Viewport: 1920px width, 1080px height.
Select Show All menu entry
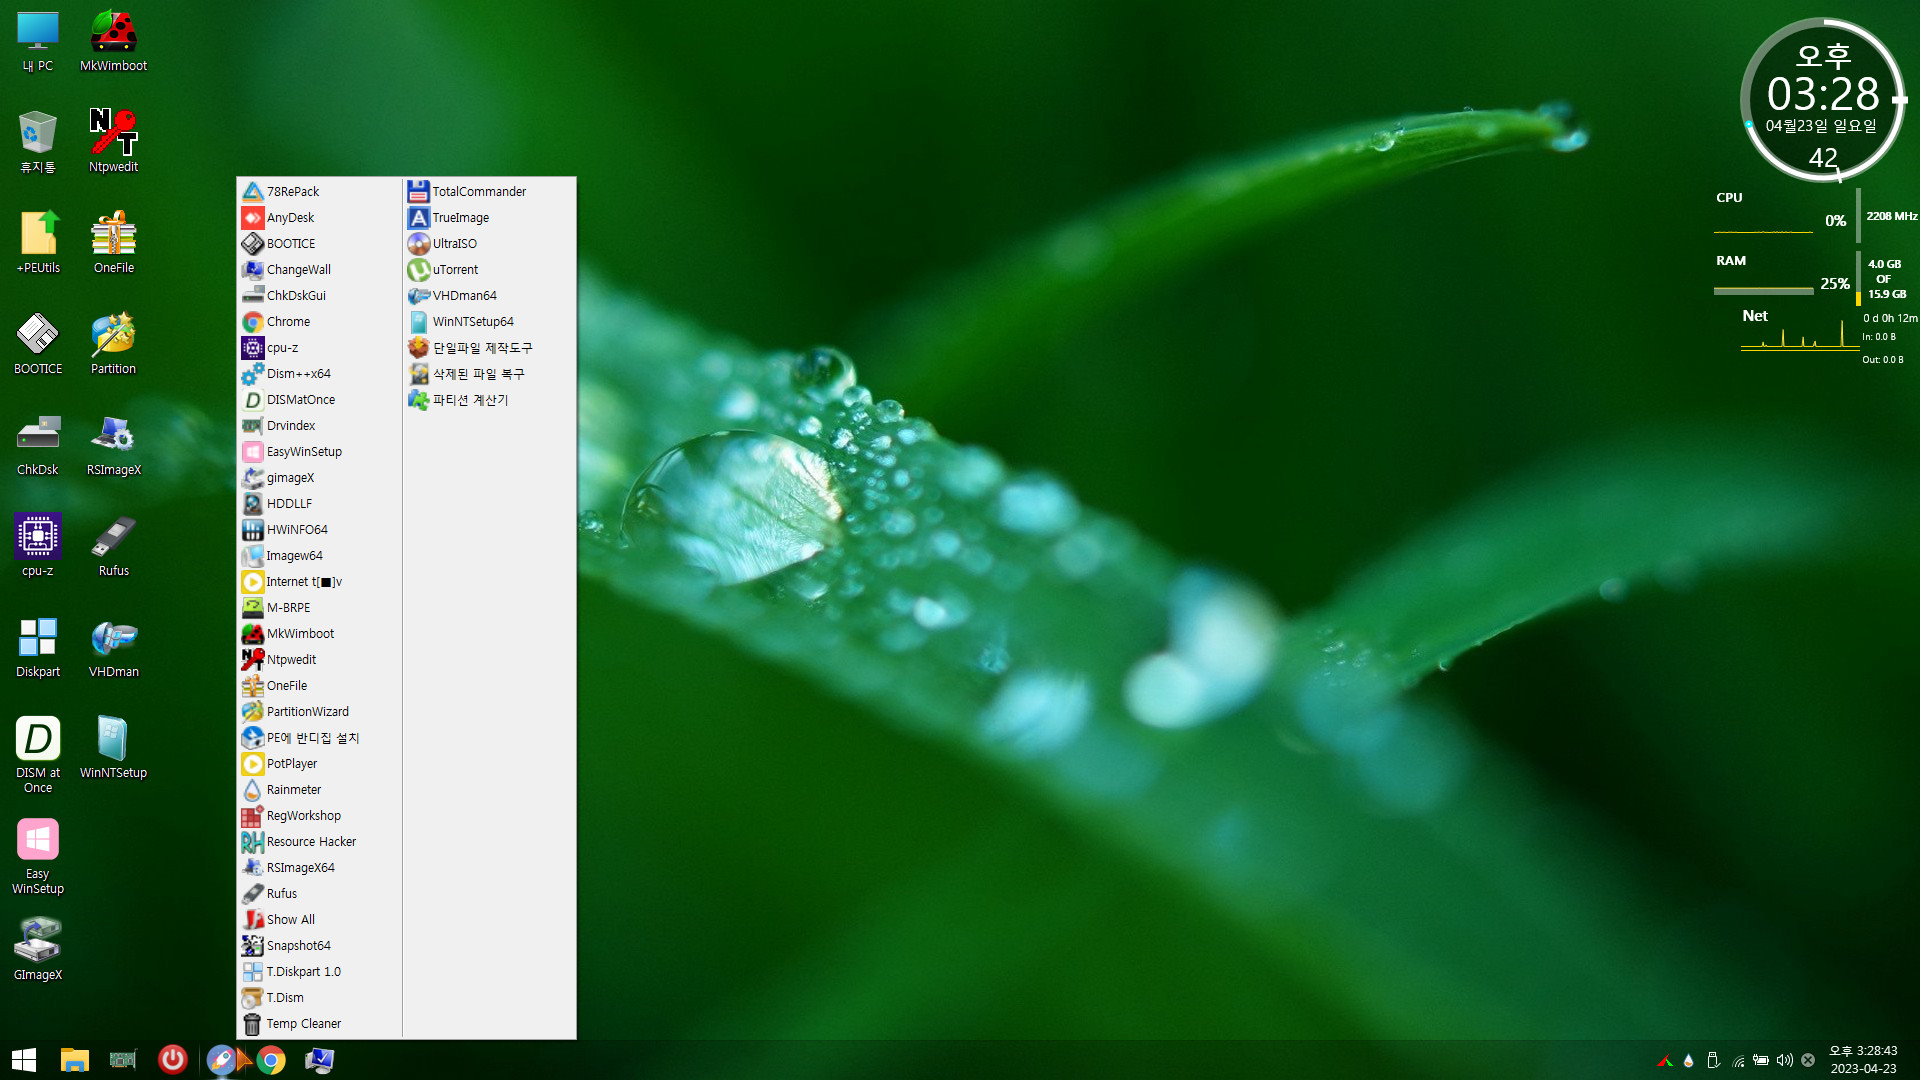319,919
